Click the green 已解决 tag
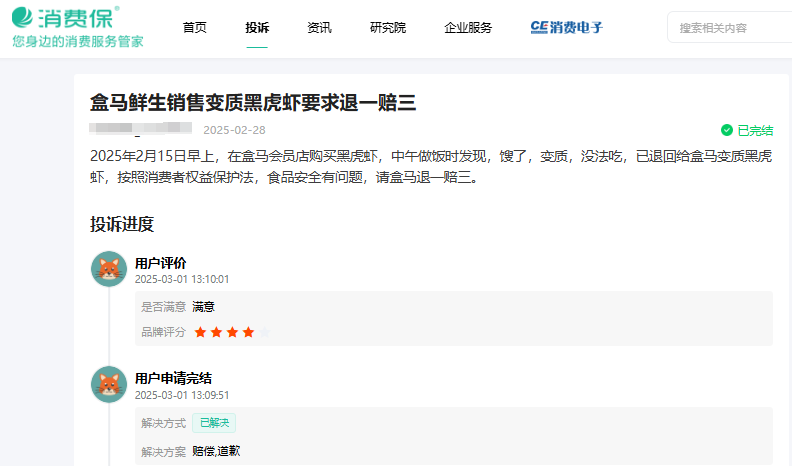Image resolution: width=792 pixels, height=466 pixels. coord(214,423)
